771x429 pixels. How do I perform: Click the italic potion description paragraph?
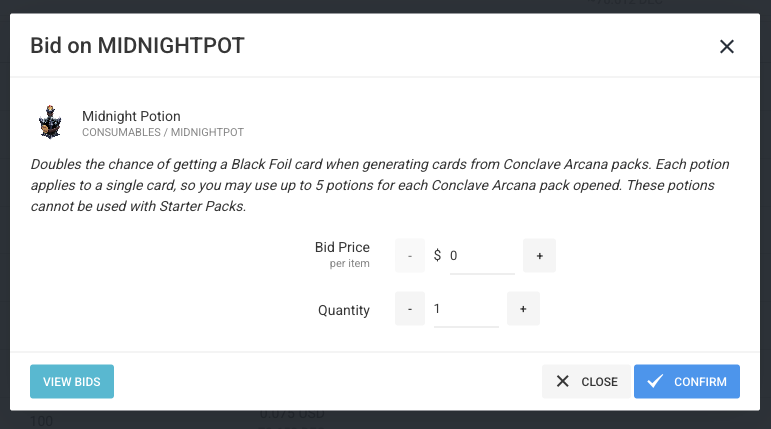380,185
